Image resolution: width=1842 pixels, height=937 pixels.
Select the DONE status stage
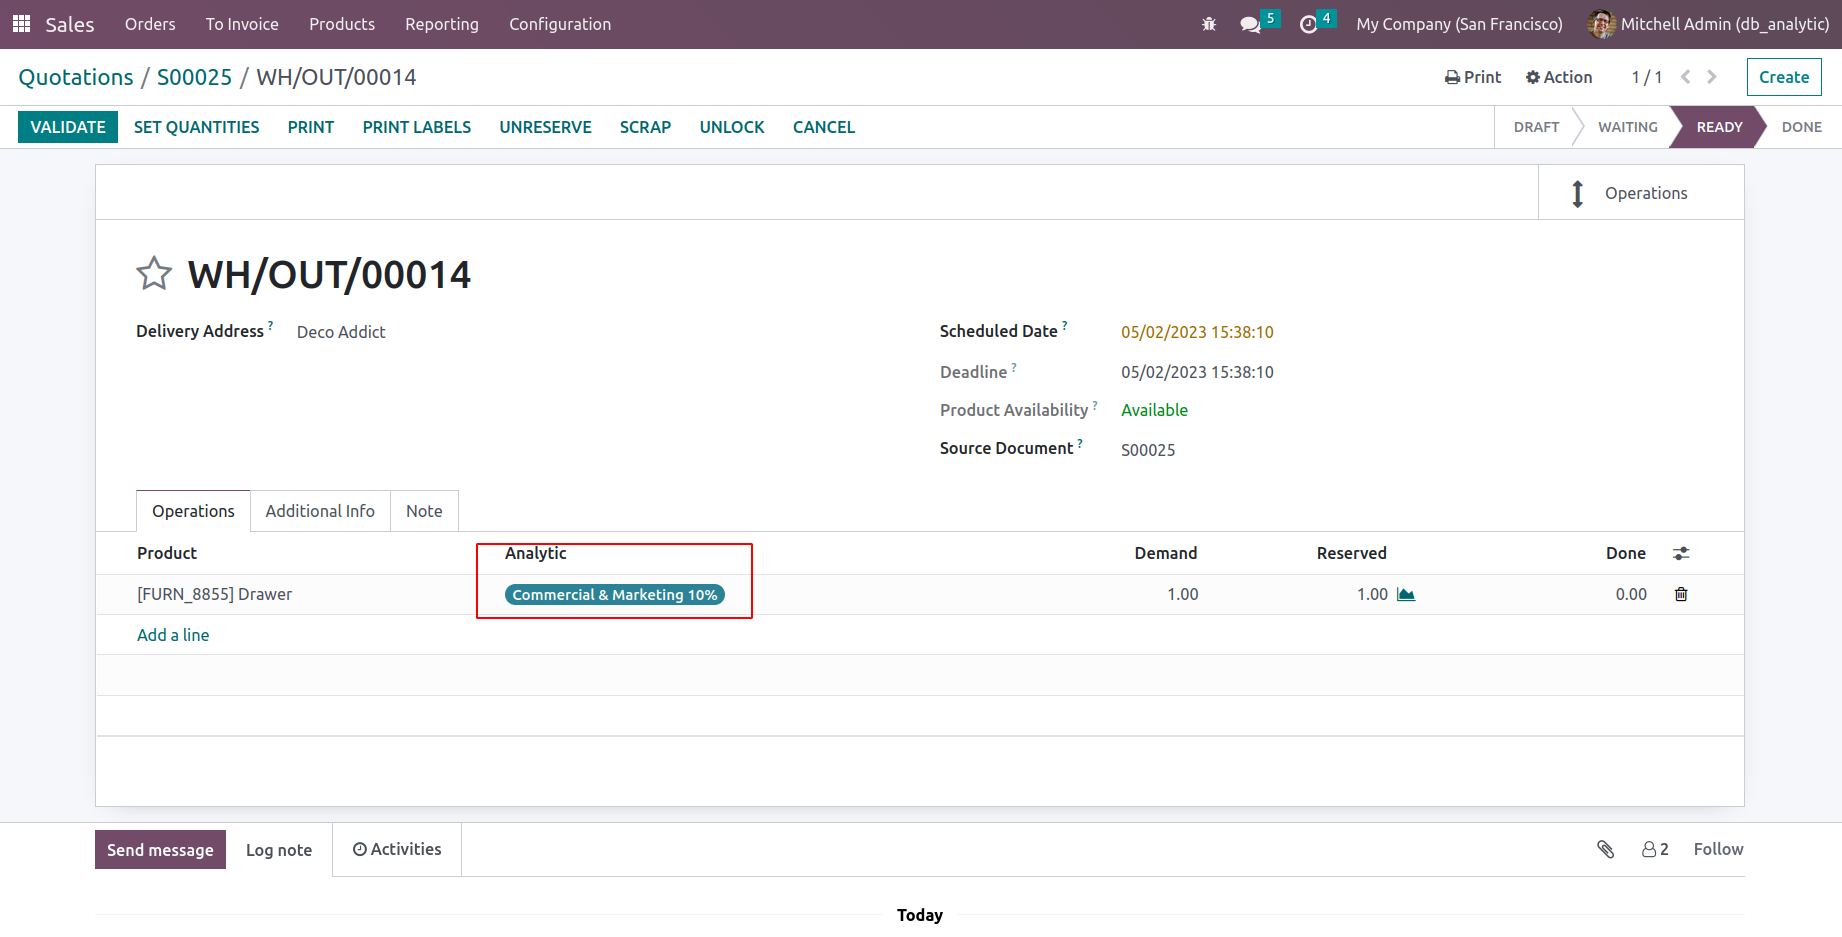point(1801,127)
